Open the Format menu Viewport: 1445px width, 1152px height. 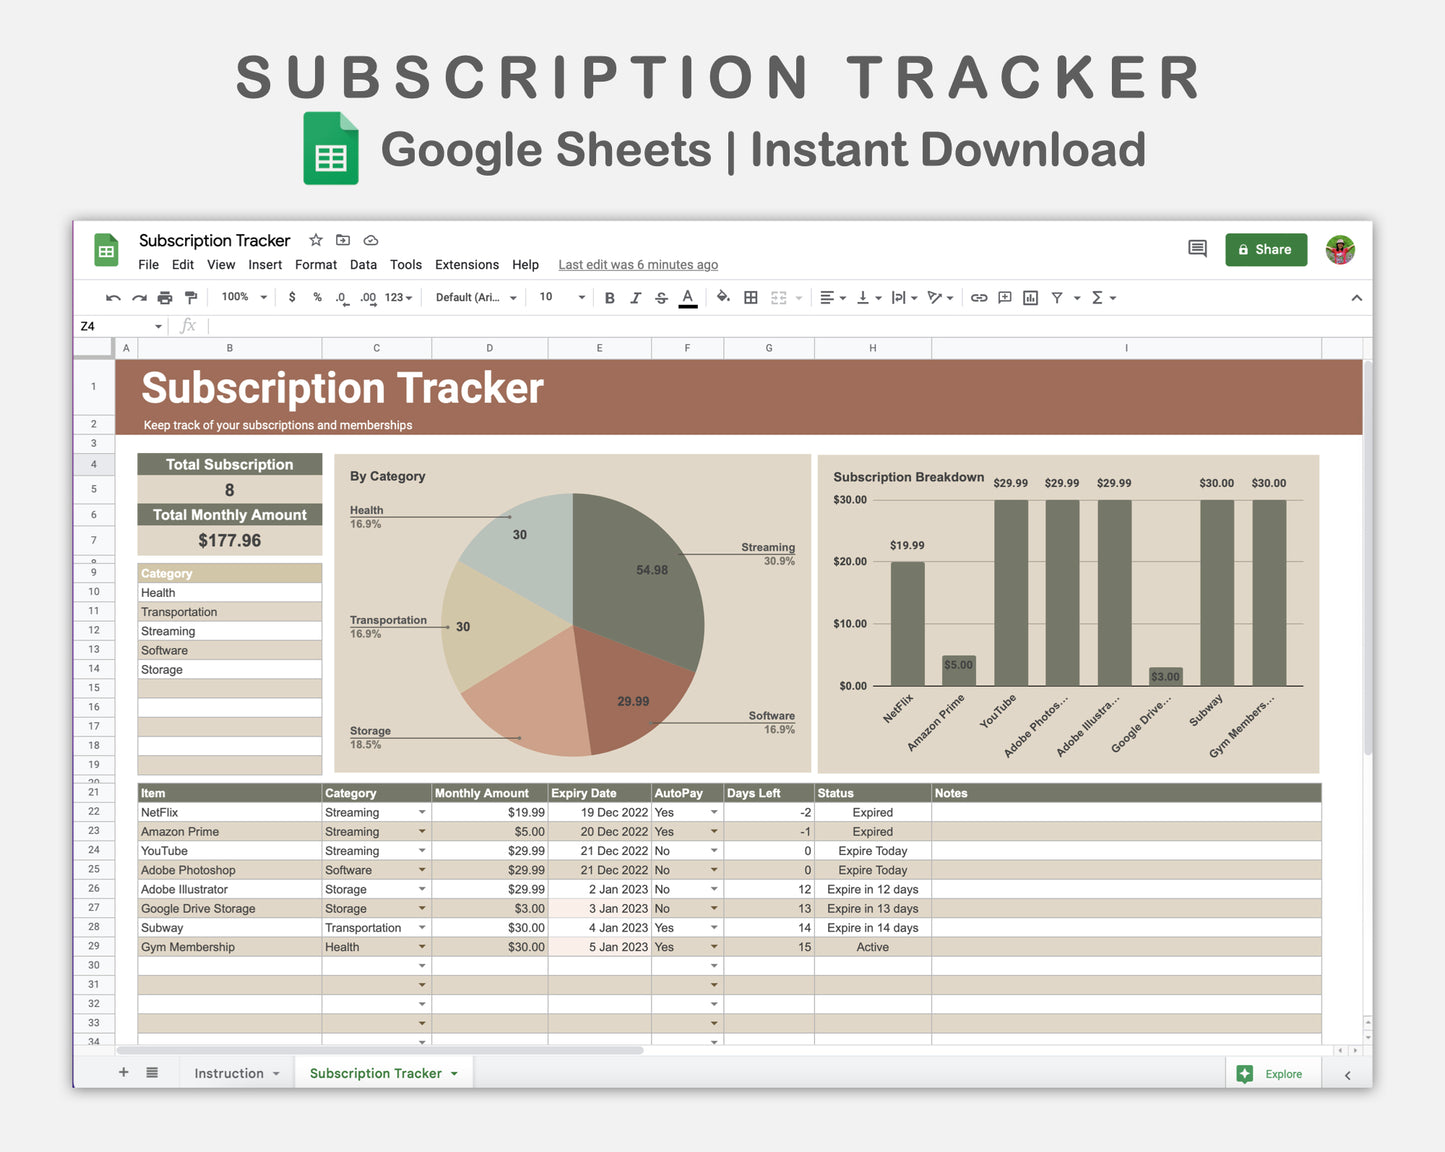pyautogui.click(x=315, y=264)
